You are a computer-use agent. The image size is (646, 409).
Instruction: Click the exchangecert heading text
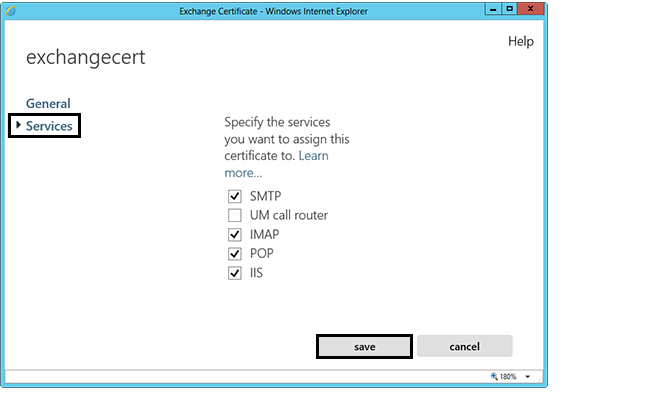click(86, 57)
